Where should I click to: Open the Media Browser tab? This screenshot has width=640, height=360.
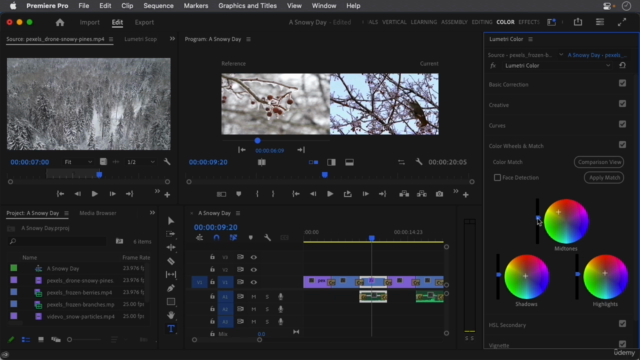click(x=98, y=213)
